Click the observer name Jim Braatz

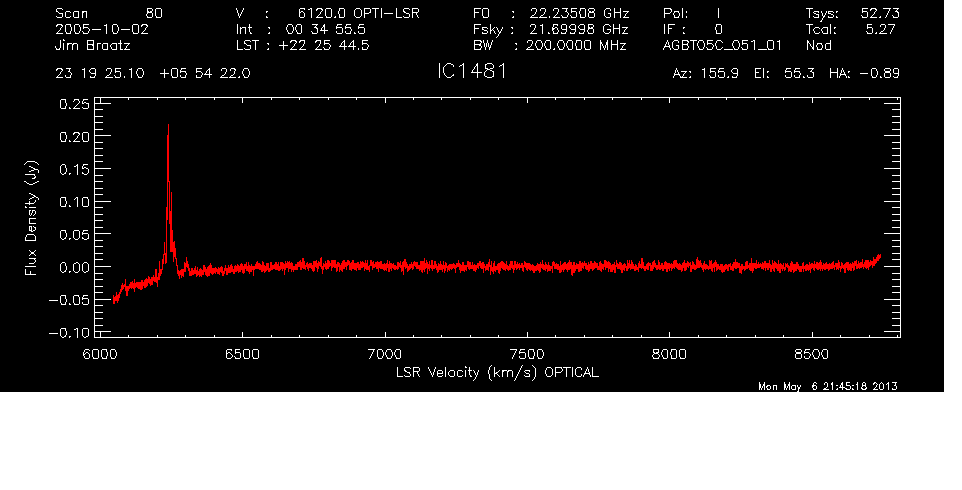pyautogui.click(x=93, y=46)
